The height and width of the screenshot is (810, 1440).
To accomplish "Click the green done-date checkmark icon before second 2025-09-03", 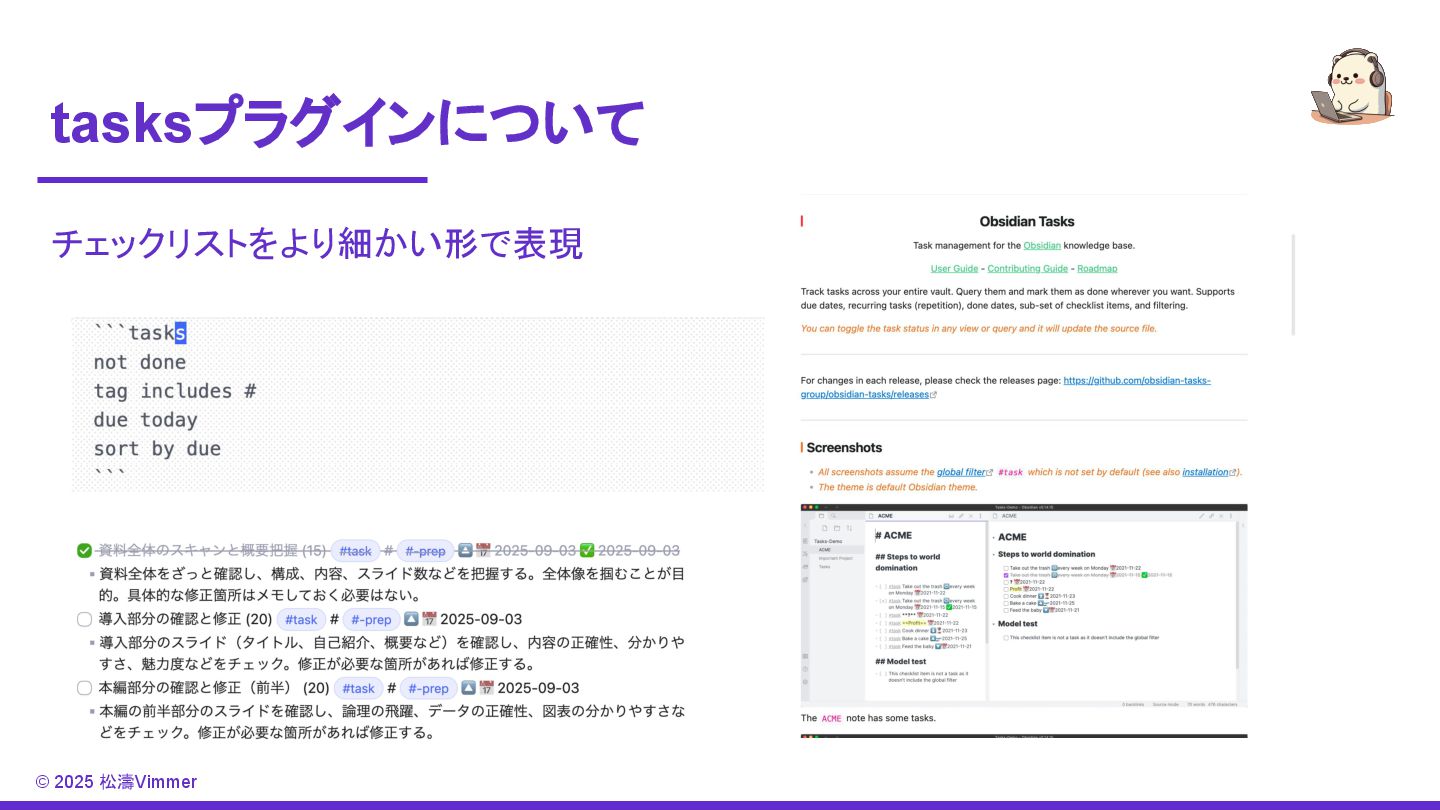I will (x=587, y=550).
